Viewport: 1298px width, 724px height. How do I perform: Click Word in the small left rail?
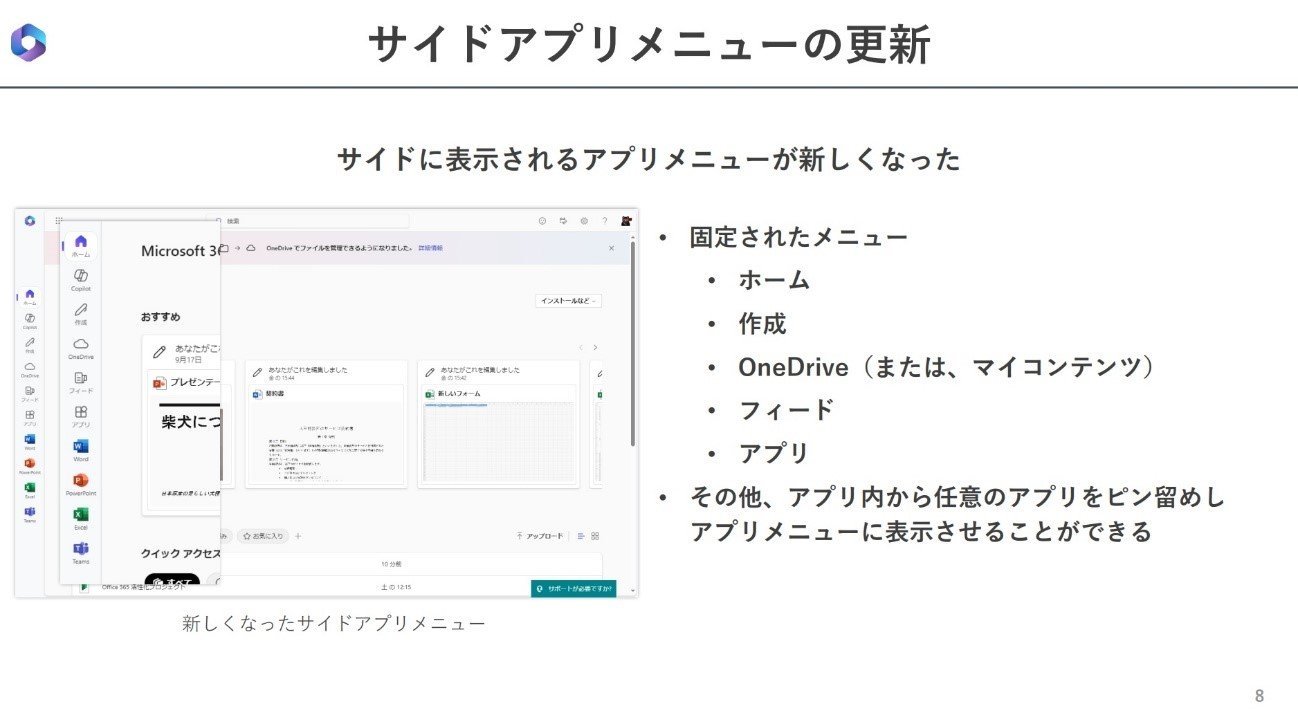(30, 441)
